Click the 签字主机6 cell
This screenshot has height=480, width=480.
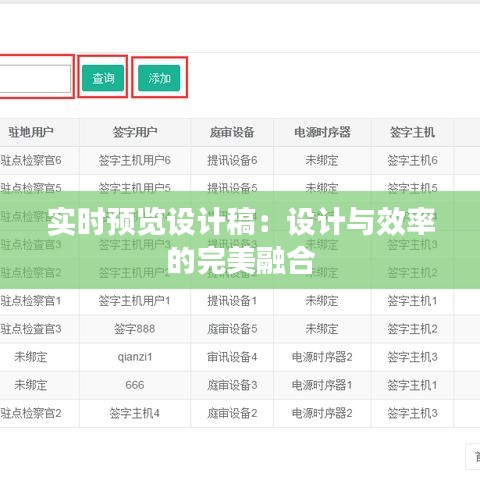(412, 160)
